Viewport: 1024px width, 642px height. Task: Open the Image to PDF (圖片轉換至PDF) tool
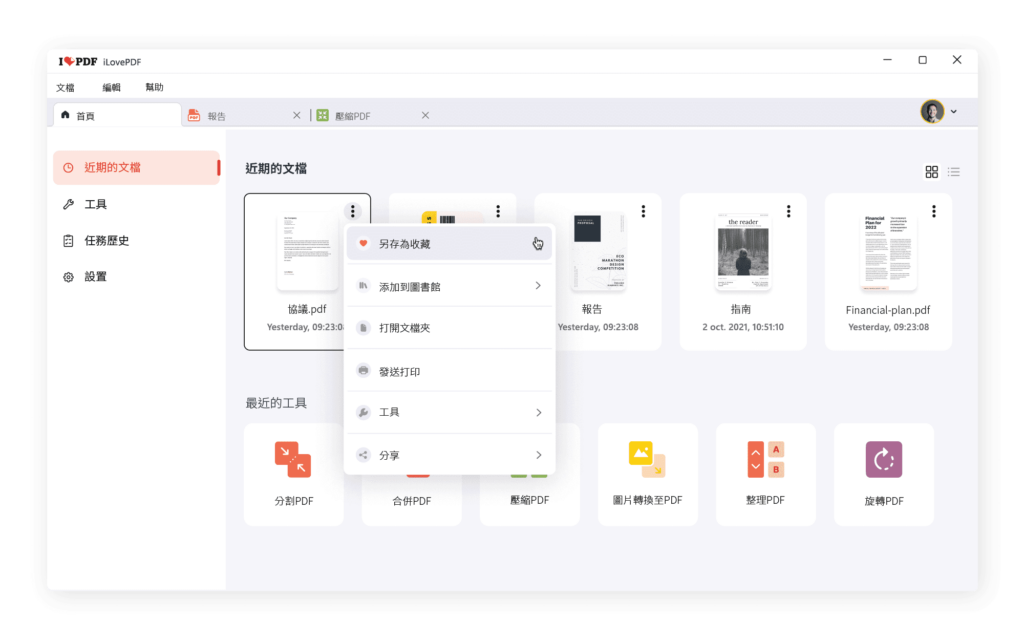(647, 474)
